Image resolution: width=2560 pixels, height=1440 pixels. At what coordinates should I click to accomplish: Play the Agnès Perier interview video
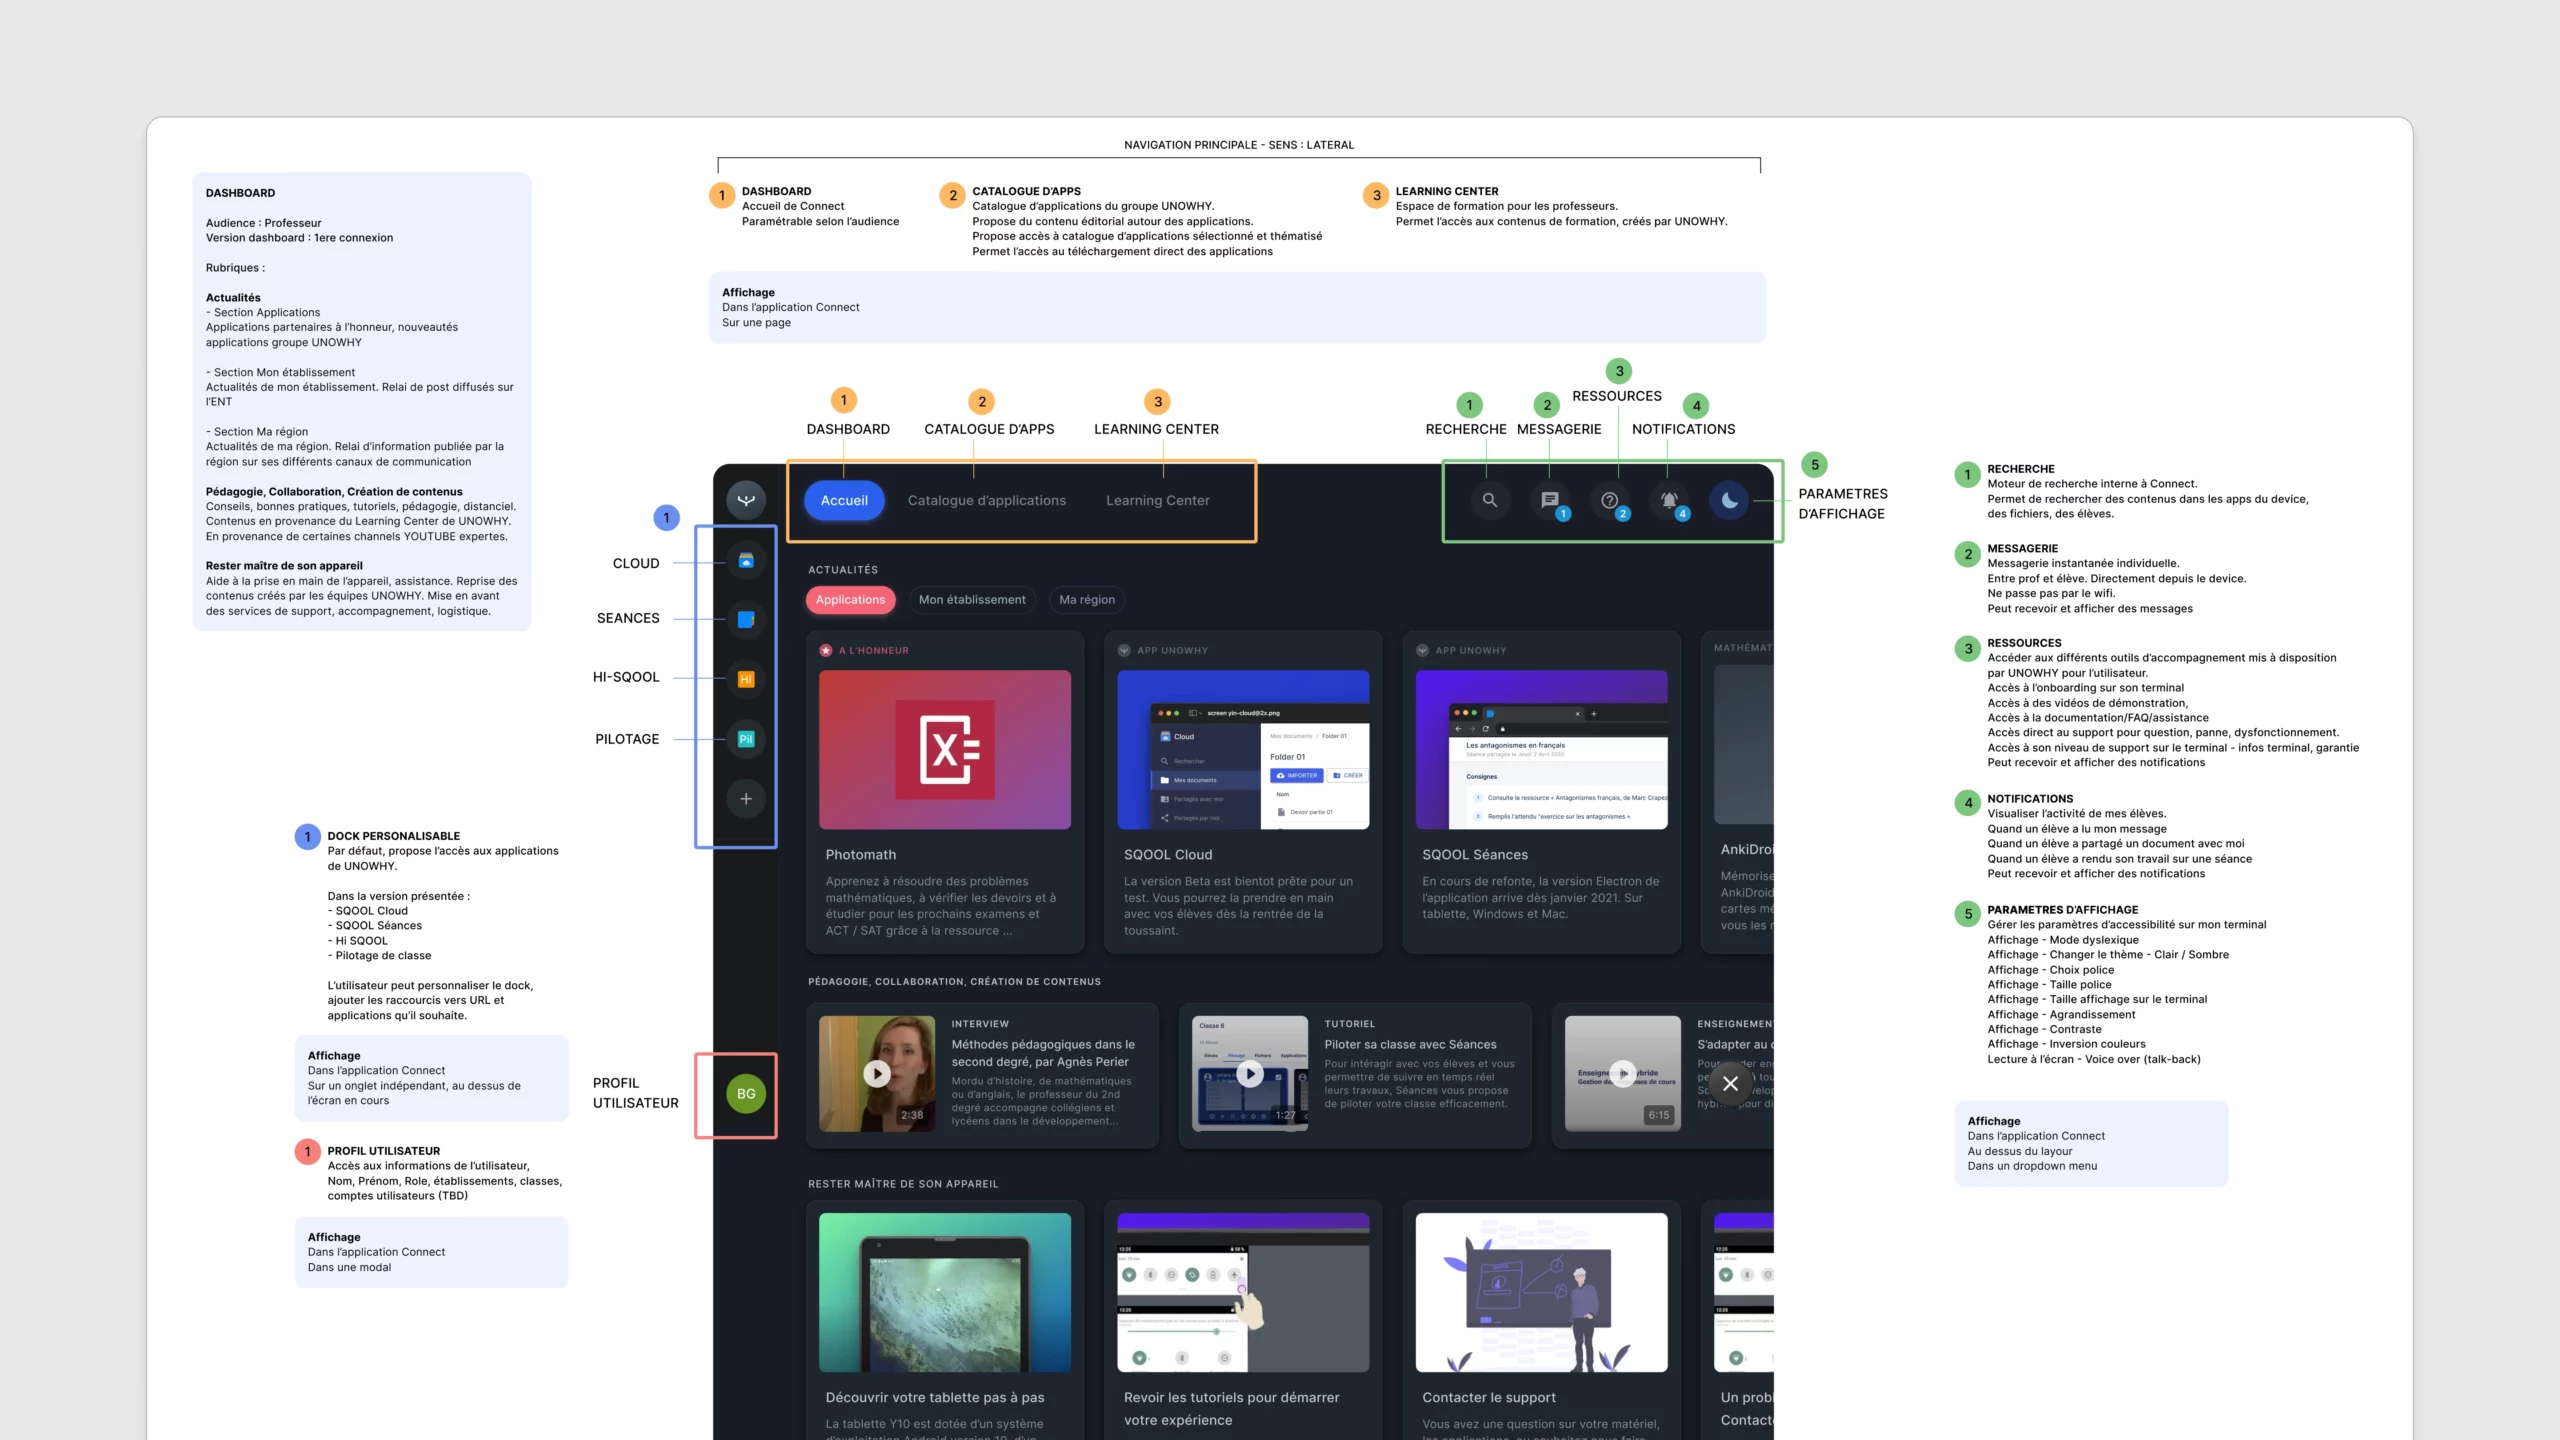pyautogui.click(x=877, y=1074)
